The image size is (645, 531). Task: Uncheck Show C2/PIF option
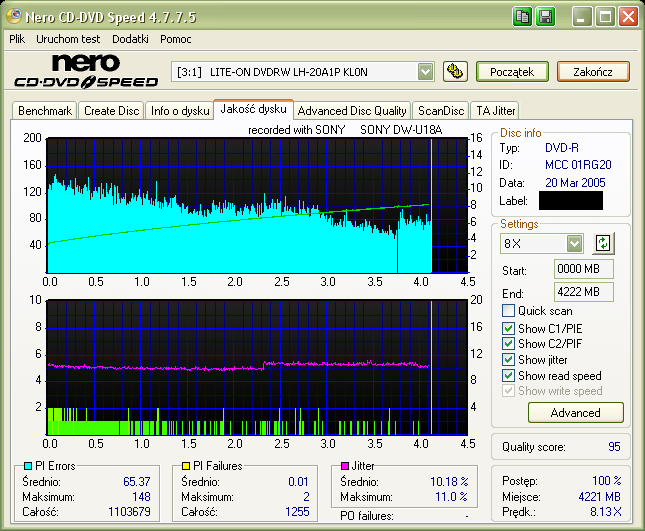point(508,343)
